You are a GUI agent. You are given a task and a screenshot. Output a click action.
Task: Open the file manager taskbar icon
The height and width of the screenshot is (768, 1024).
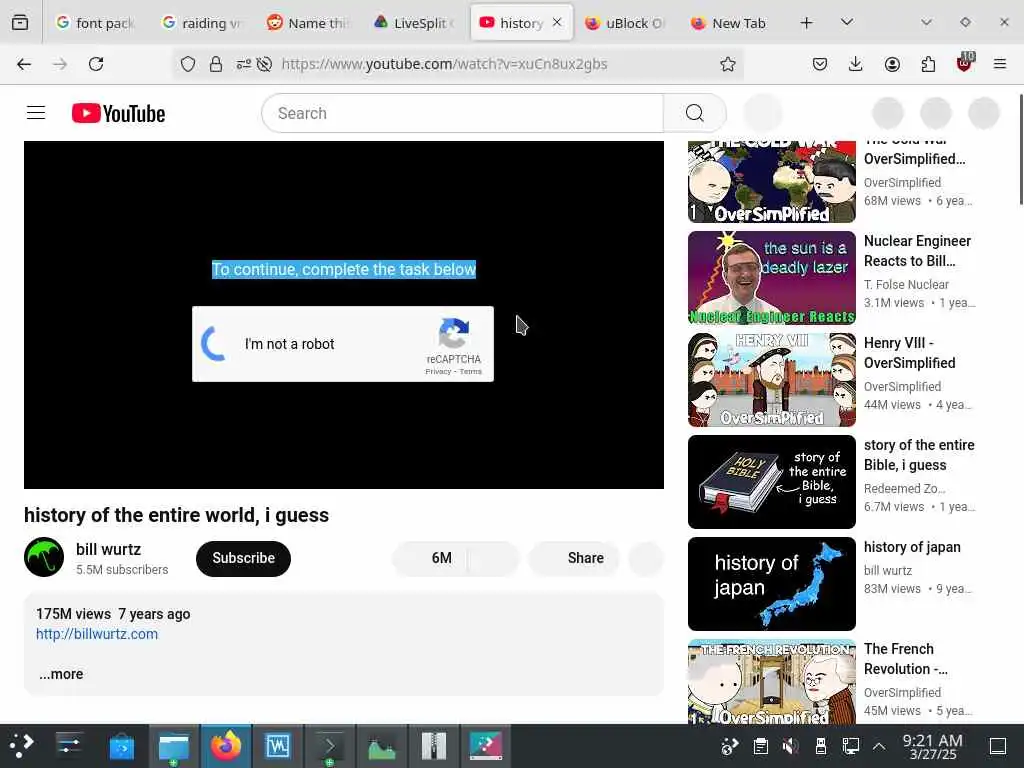[174, 746]
